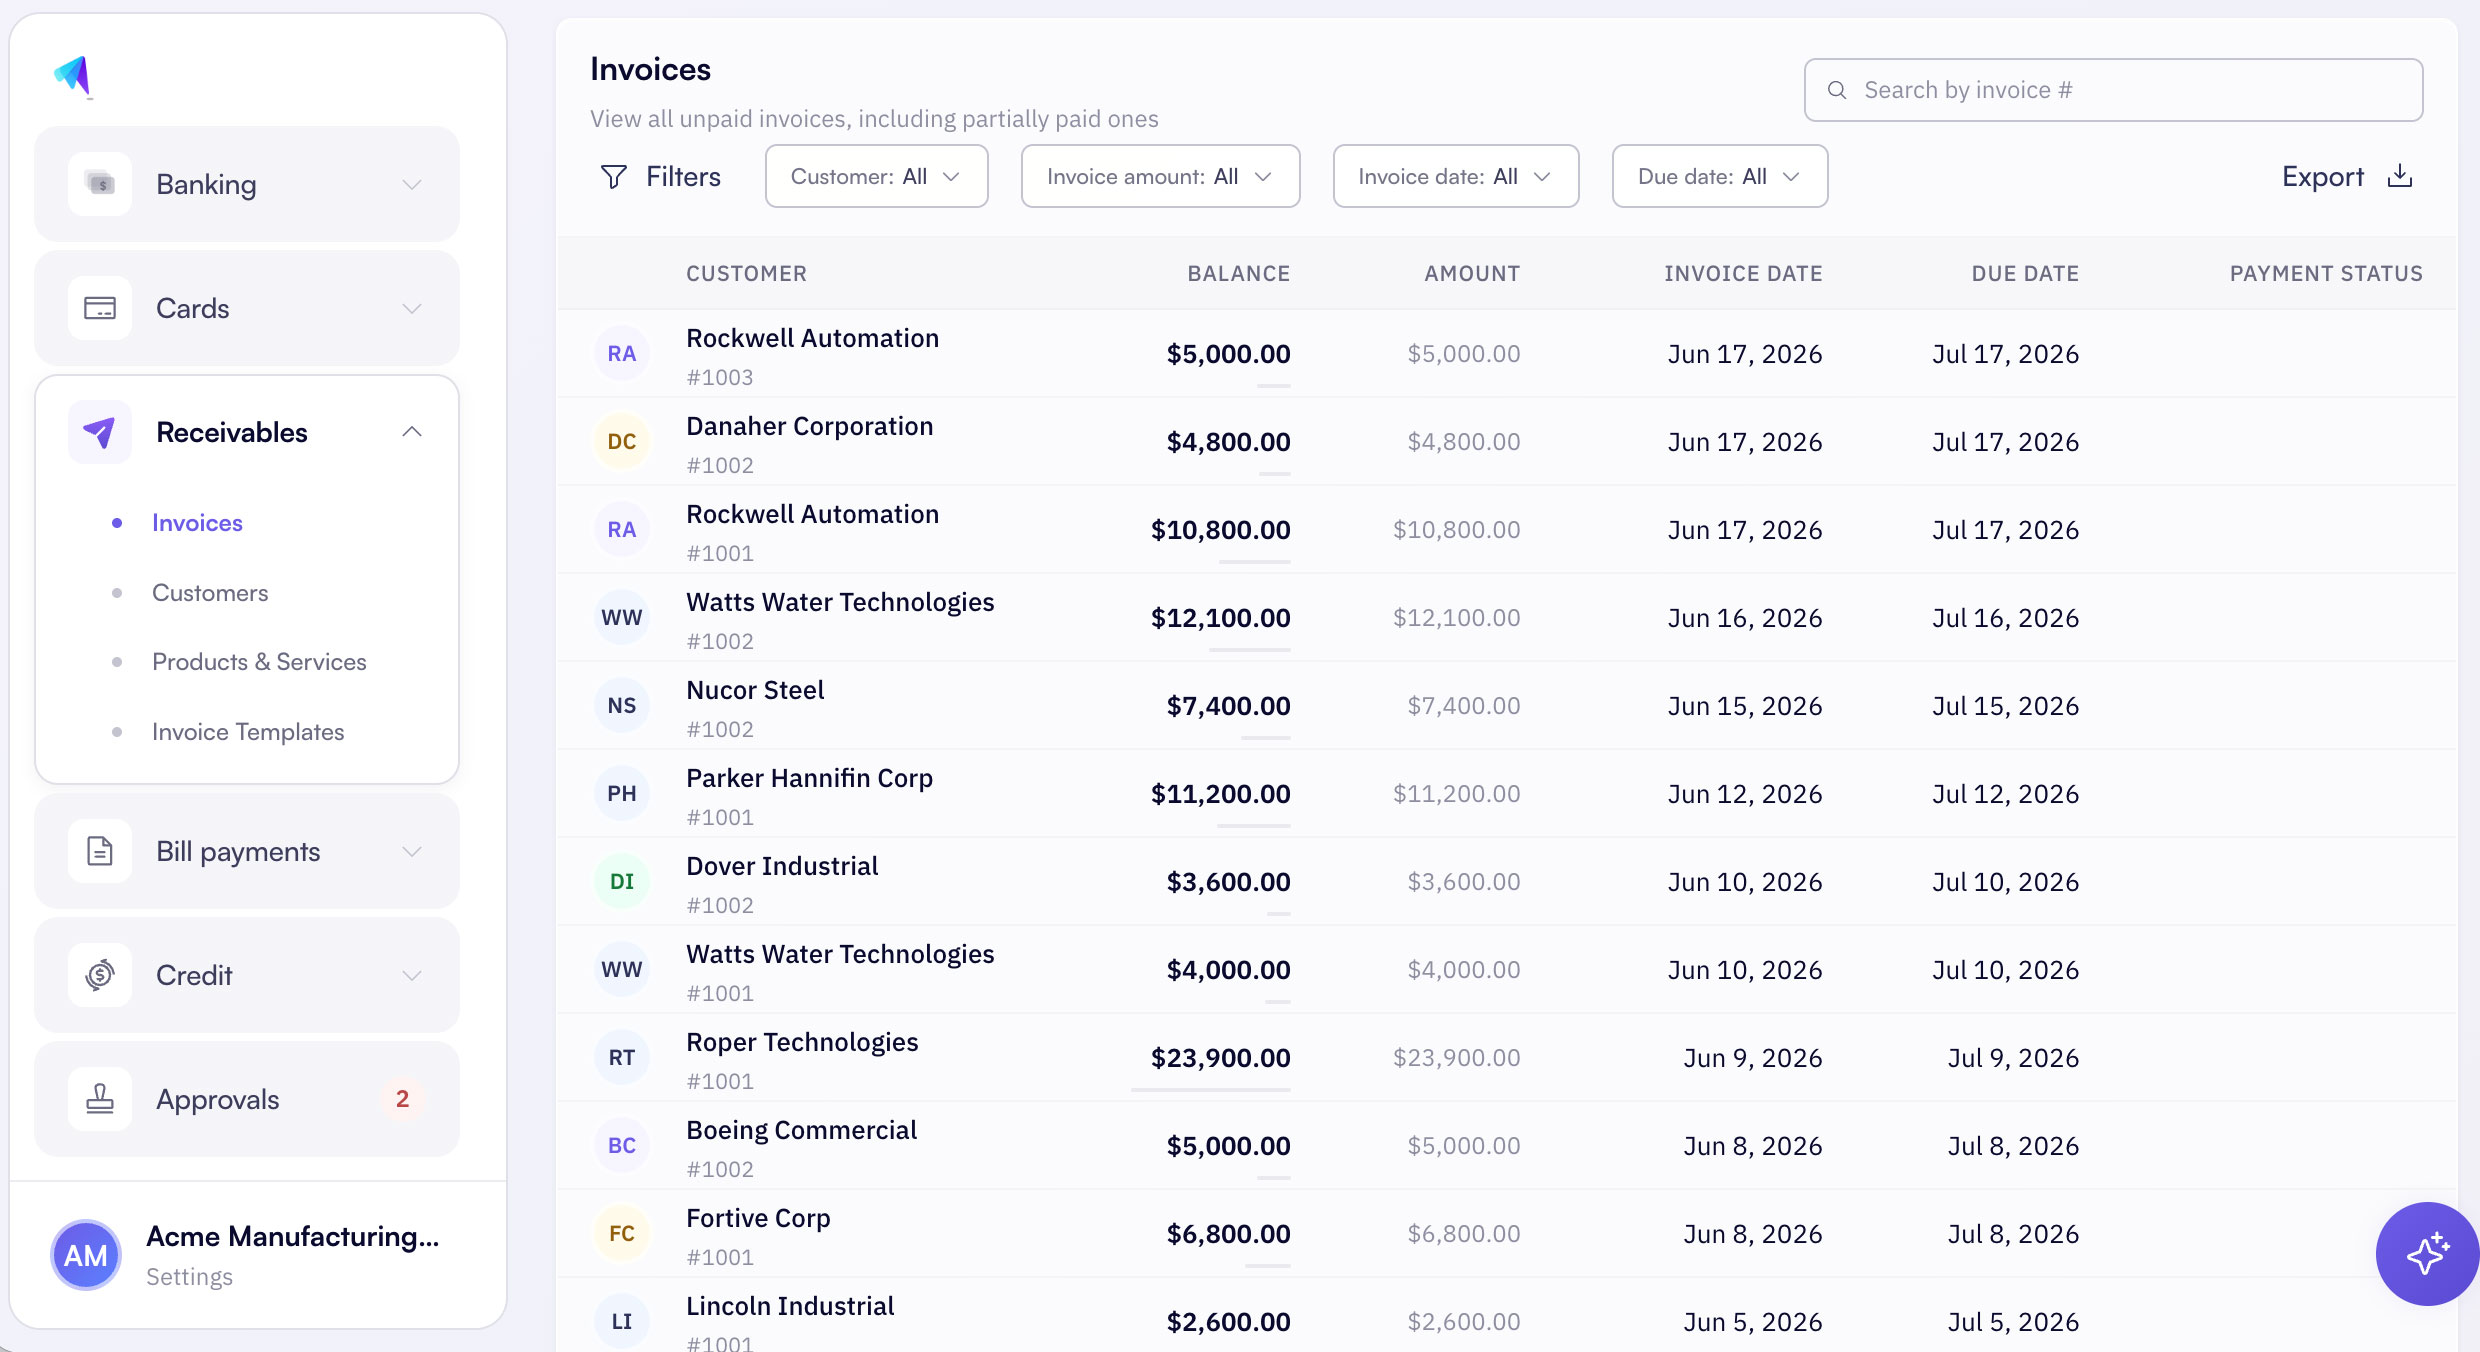
Task: Sort by the INVOICE DATE column header
Action: (1743, 274)
